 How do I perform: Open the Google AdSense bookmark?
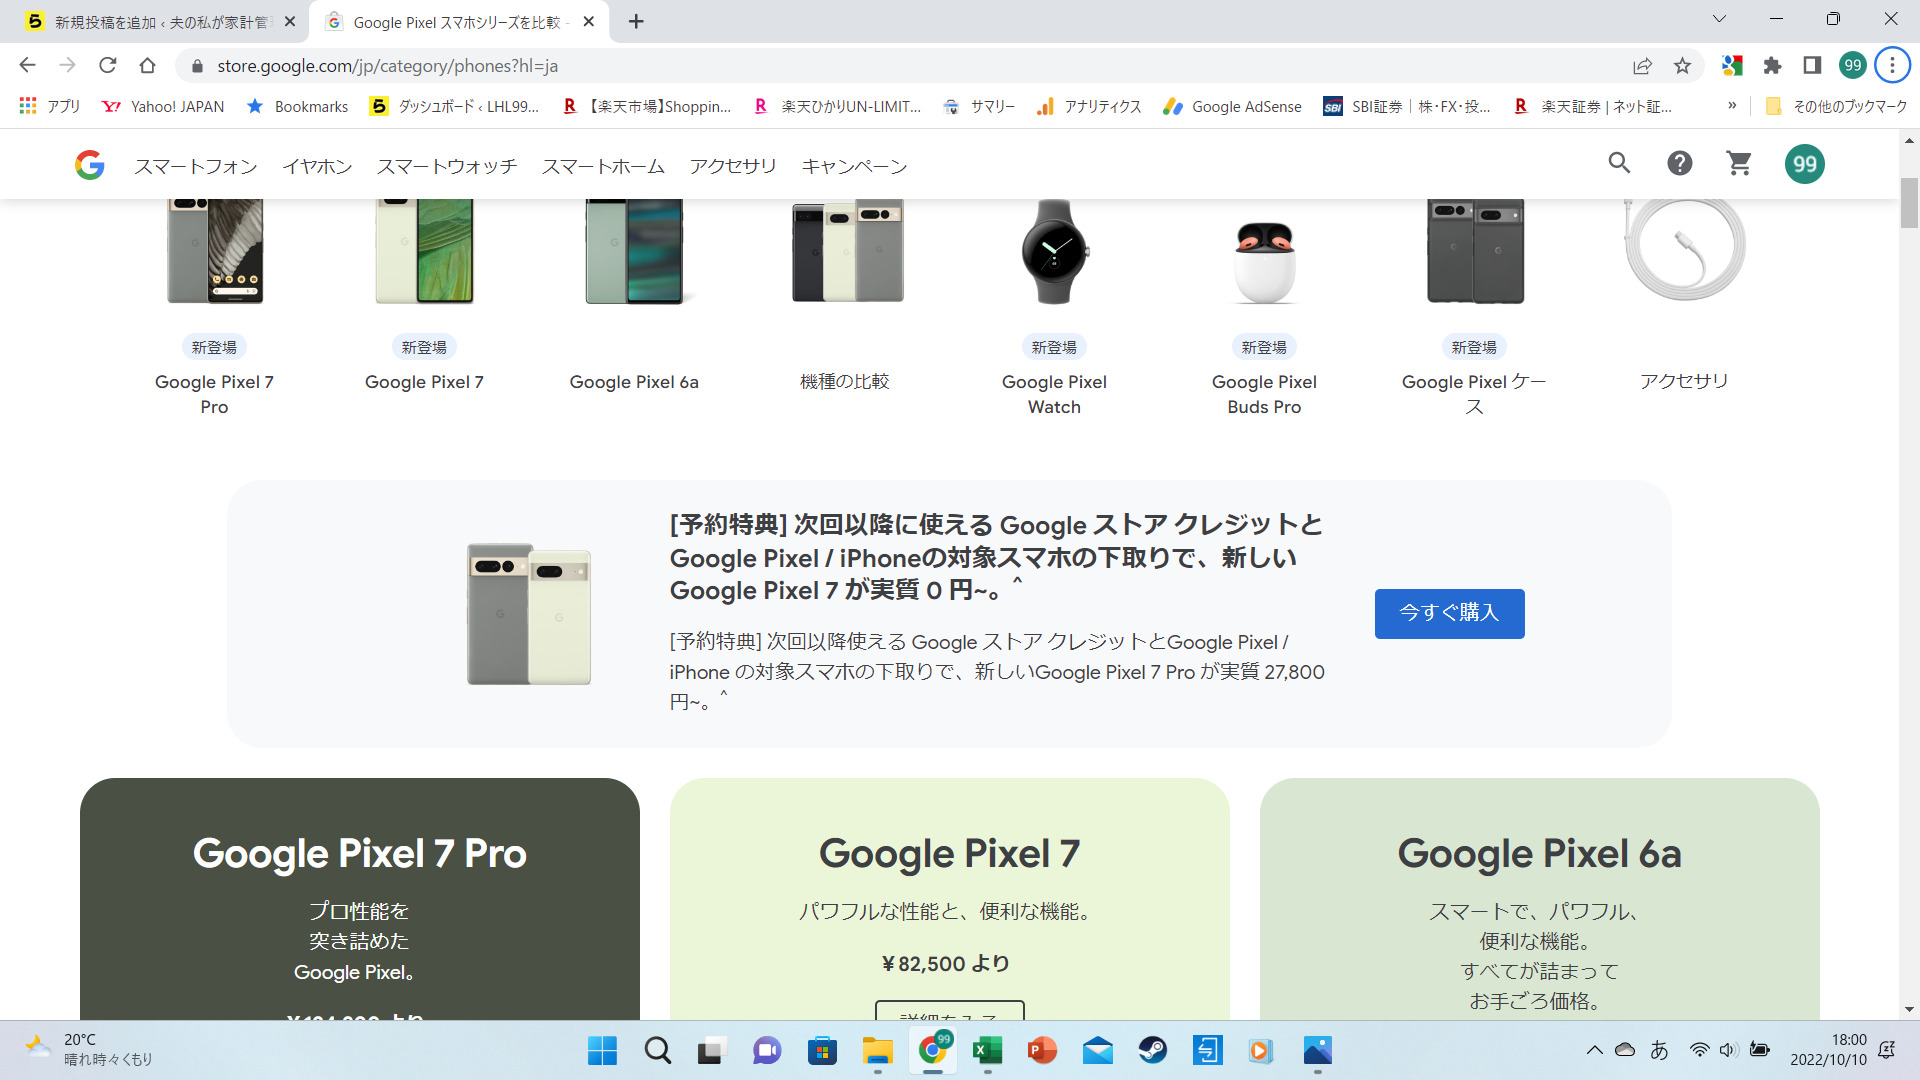(1232, 106)
